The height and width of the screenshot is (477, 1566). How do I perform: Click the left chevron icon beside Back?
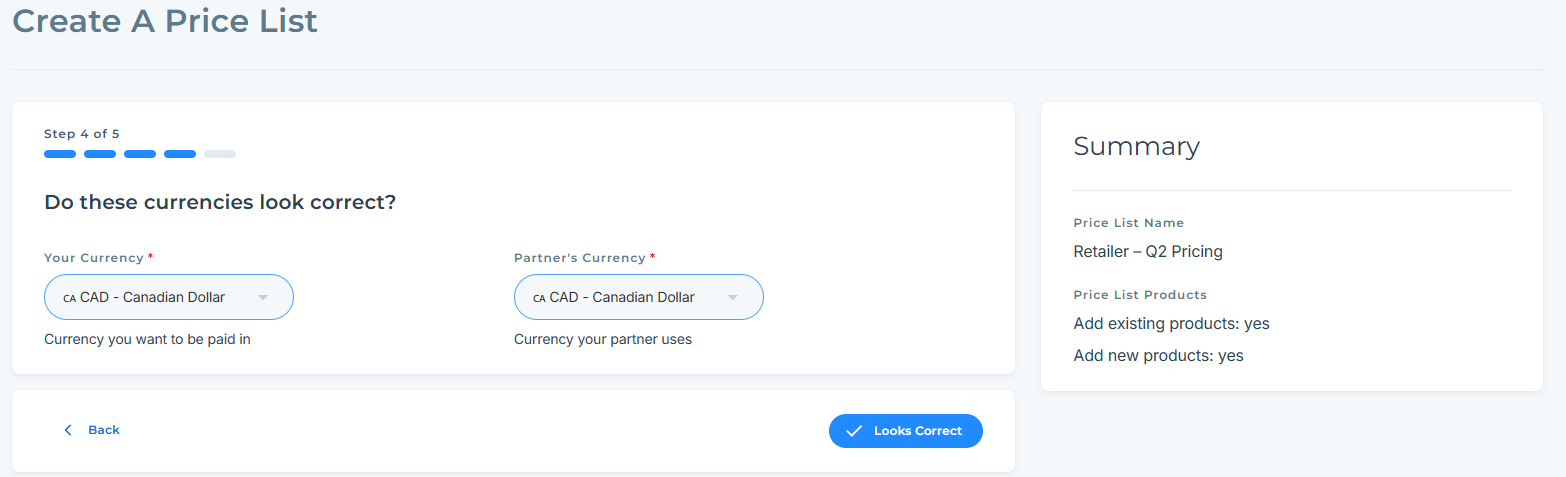pyautogui.click(x=68, y=430)
